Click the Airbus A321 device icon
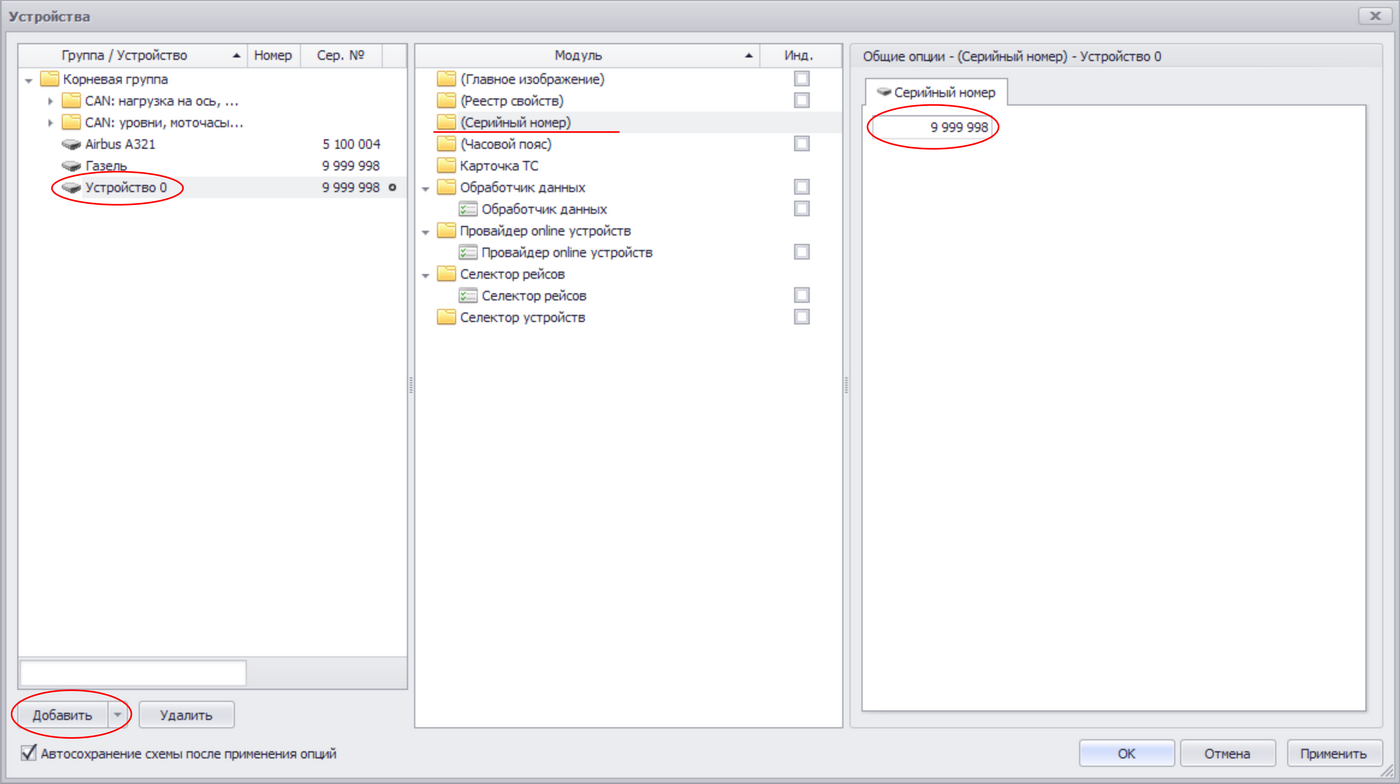 pos(71,144)
